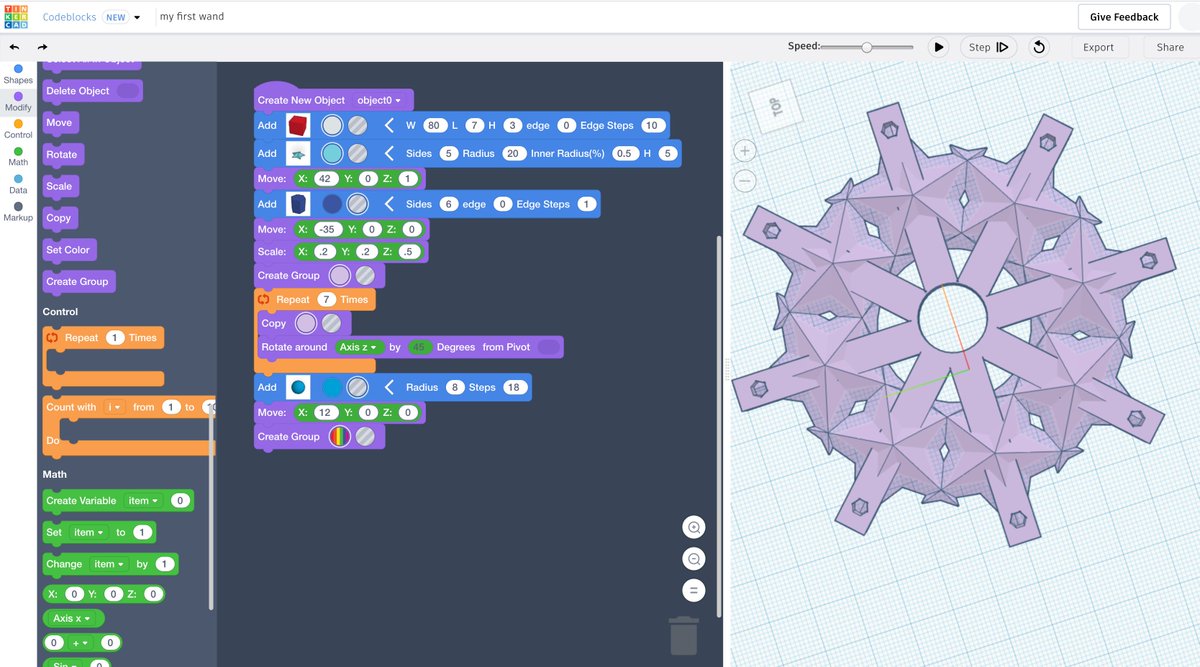The height and width of the screenshot is (667, 1200).
Task: Click the Give Feedback button
Action: point(1123,16)
